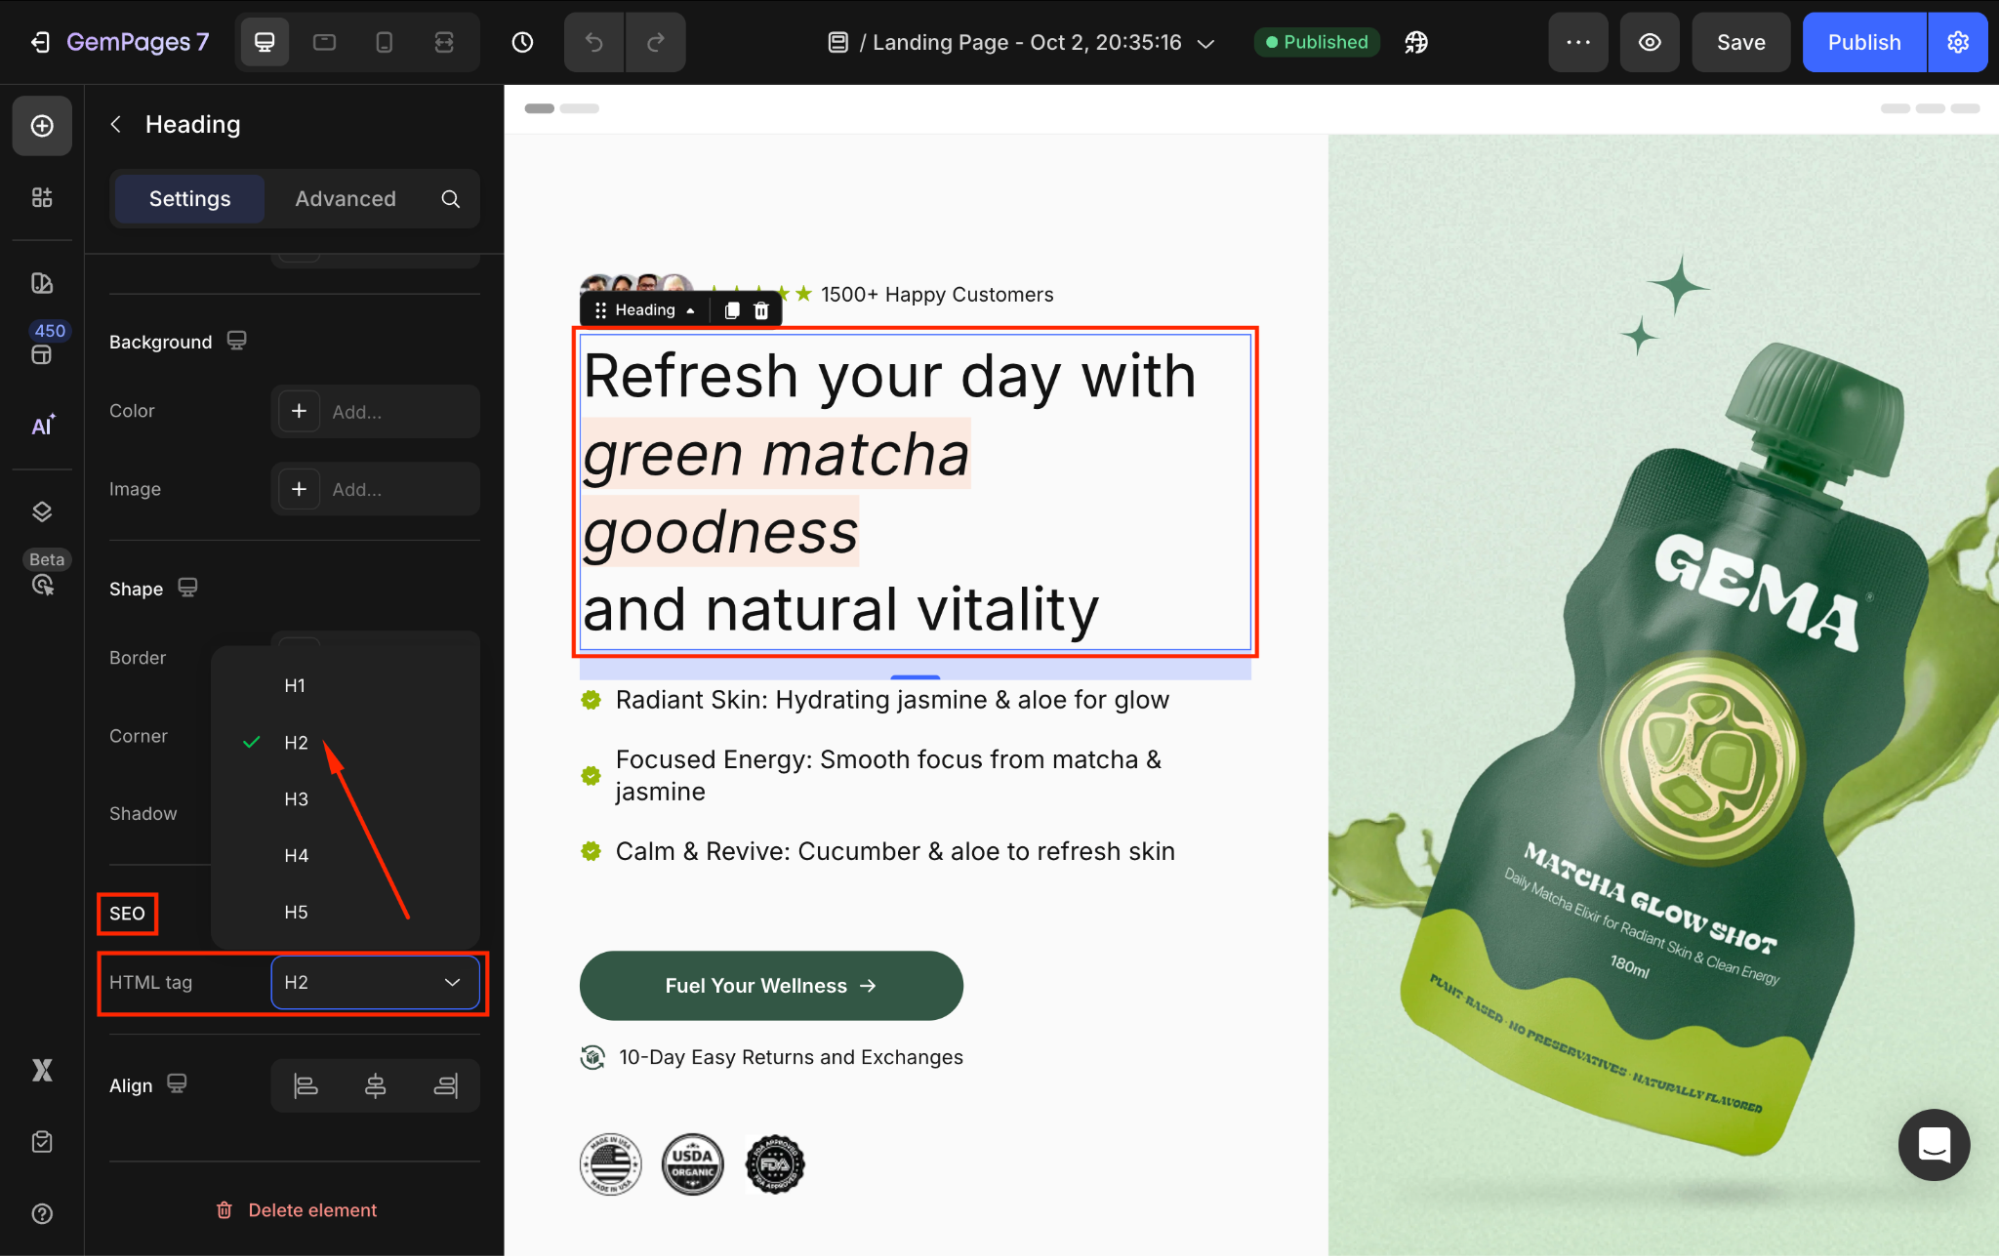Delete Heading via trash icon in toolbar

pos(761,310)
